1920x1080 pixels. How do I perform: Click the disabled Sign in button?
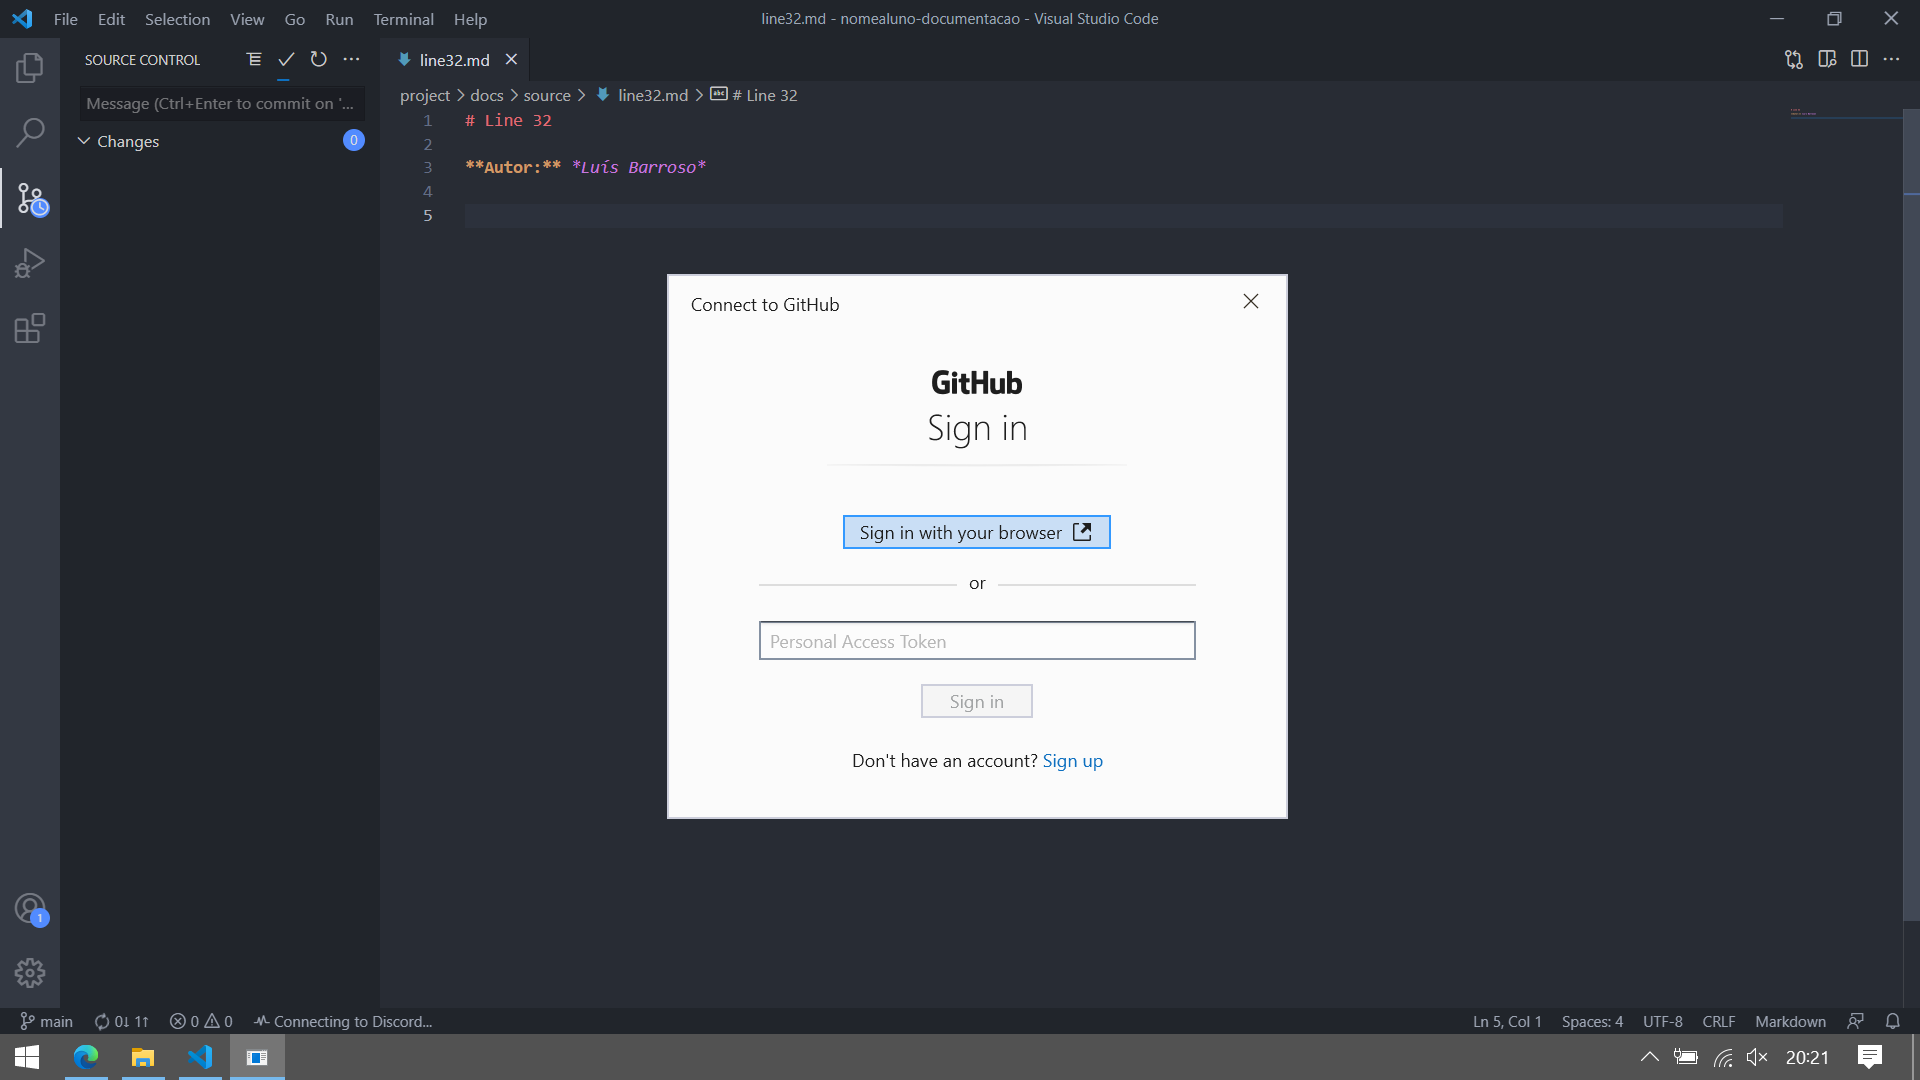coord(976,701)
